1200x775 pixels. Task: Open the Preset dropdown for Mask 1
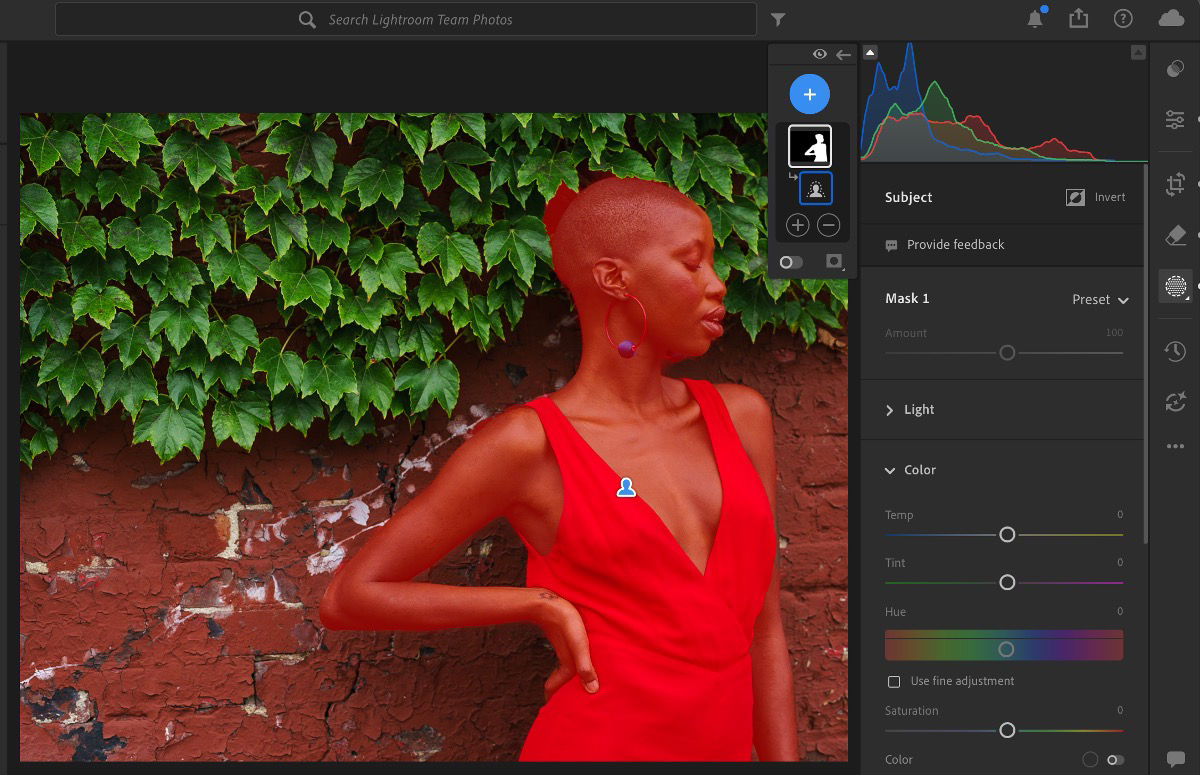click(1098, 299)
